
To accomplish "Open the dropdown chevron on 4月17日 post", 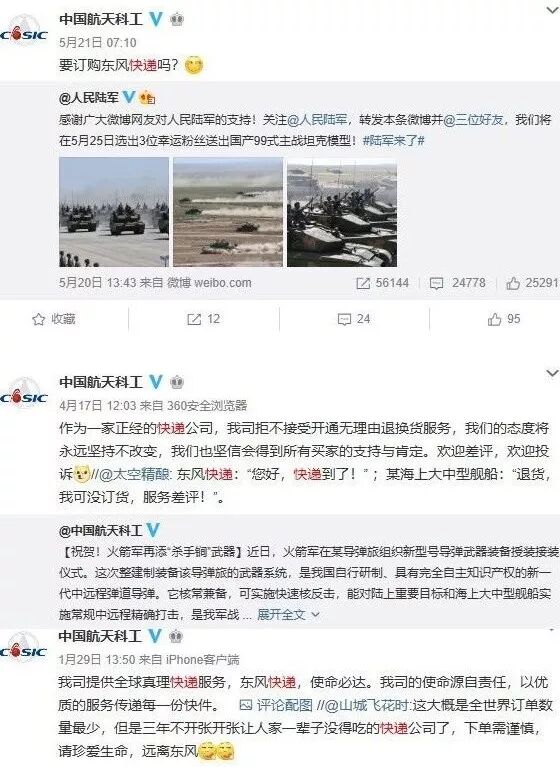I will pyautogui.click(x=552, y=373).
